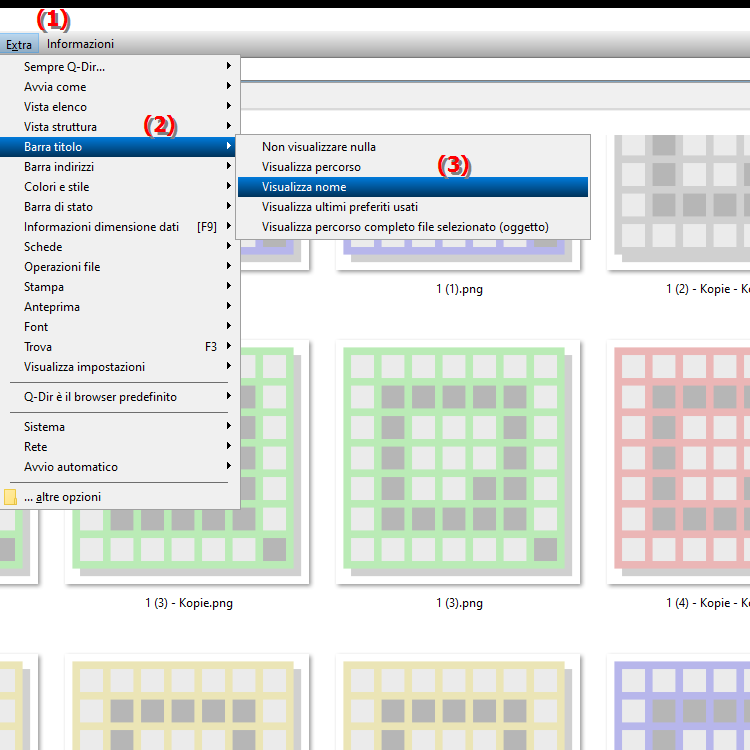Image resolution: width=750 pixels, height=750 pixels.
Task: Choose Visualizza percorso completo file selezionato
Action: pos(413,227)
